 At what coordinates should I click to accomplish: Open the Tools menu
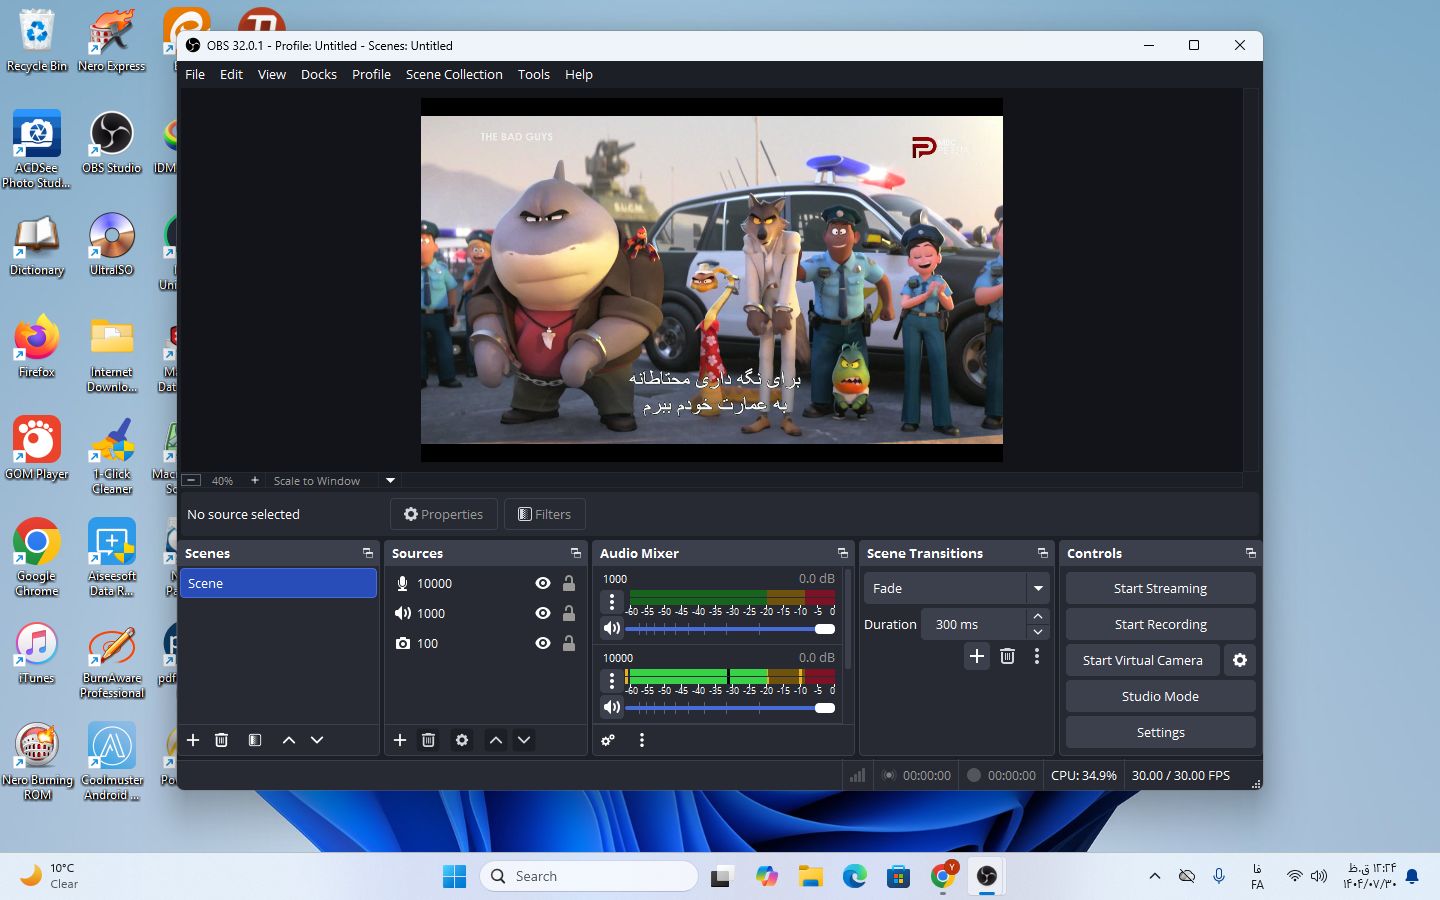pyautogui.click(x=534, y=74)
